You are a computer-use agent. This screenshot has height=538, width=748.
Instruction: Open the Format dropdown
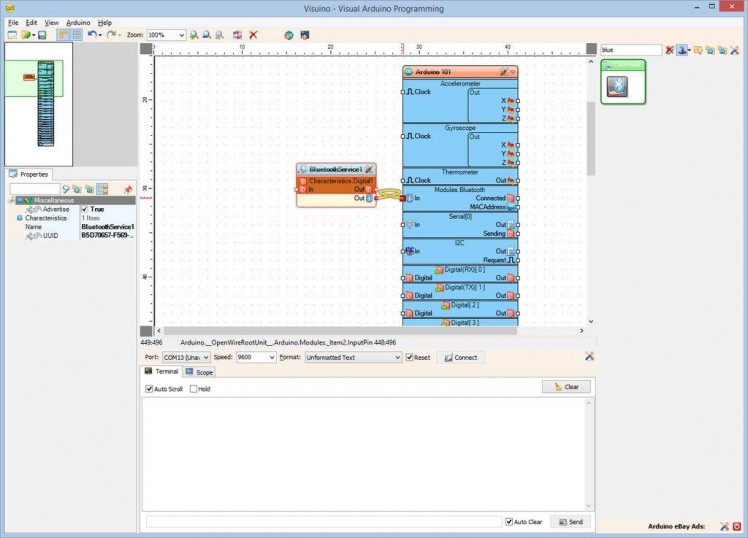coord(396,357)
